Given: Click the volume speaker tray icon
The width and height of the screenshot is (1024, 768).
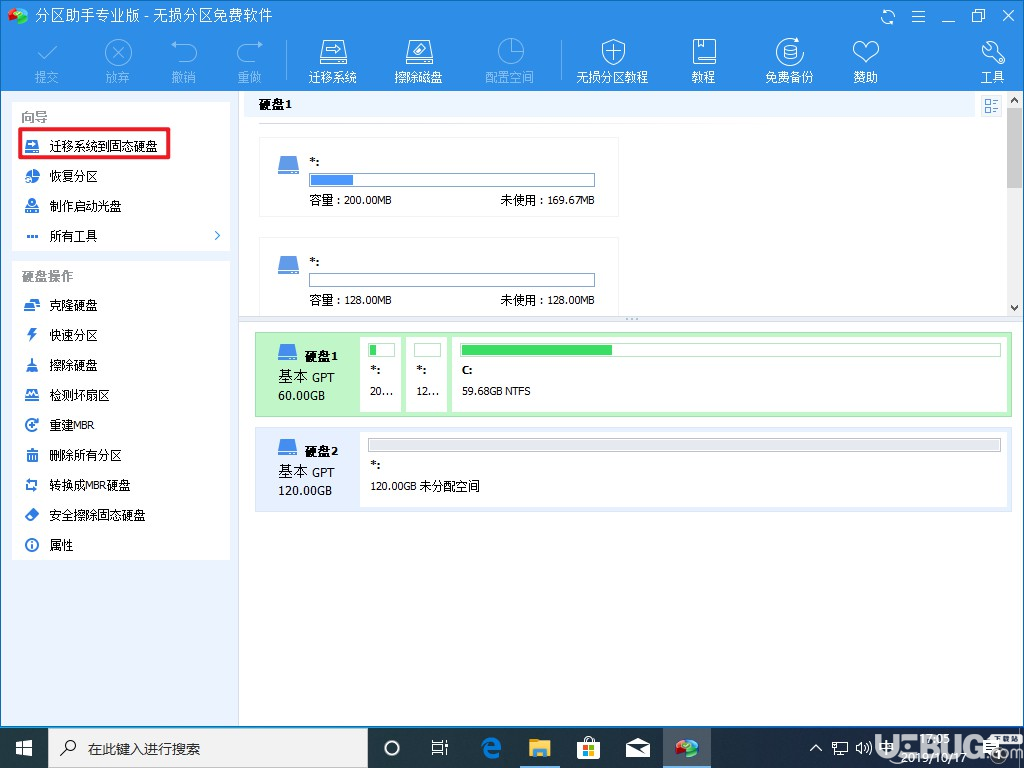Looking at the screenshot, I should tap(863, 748).
